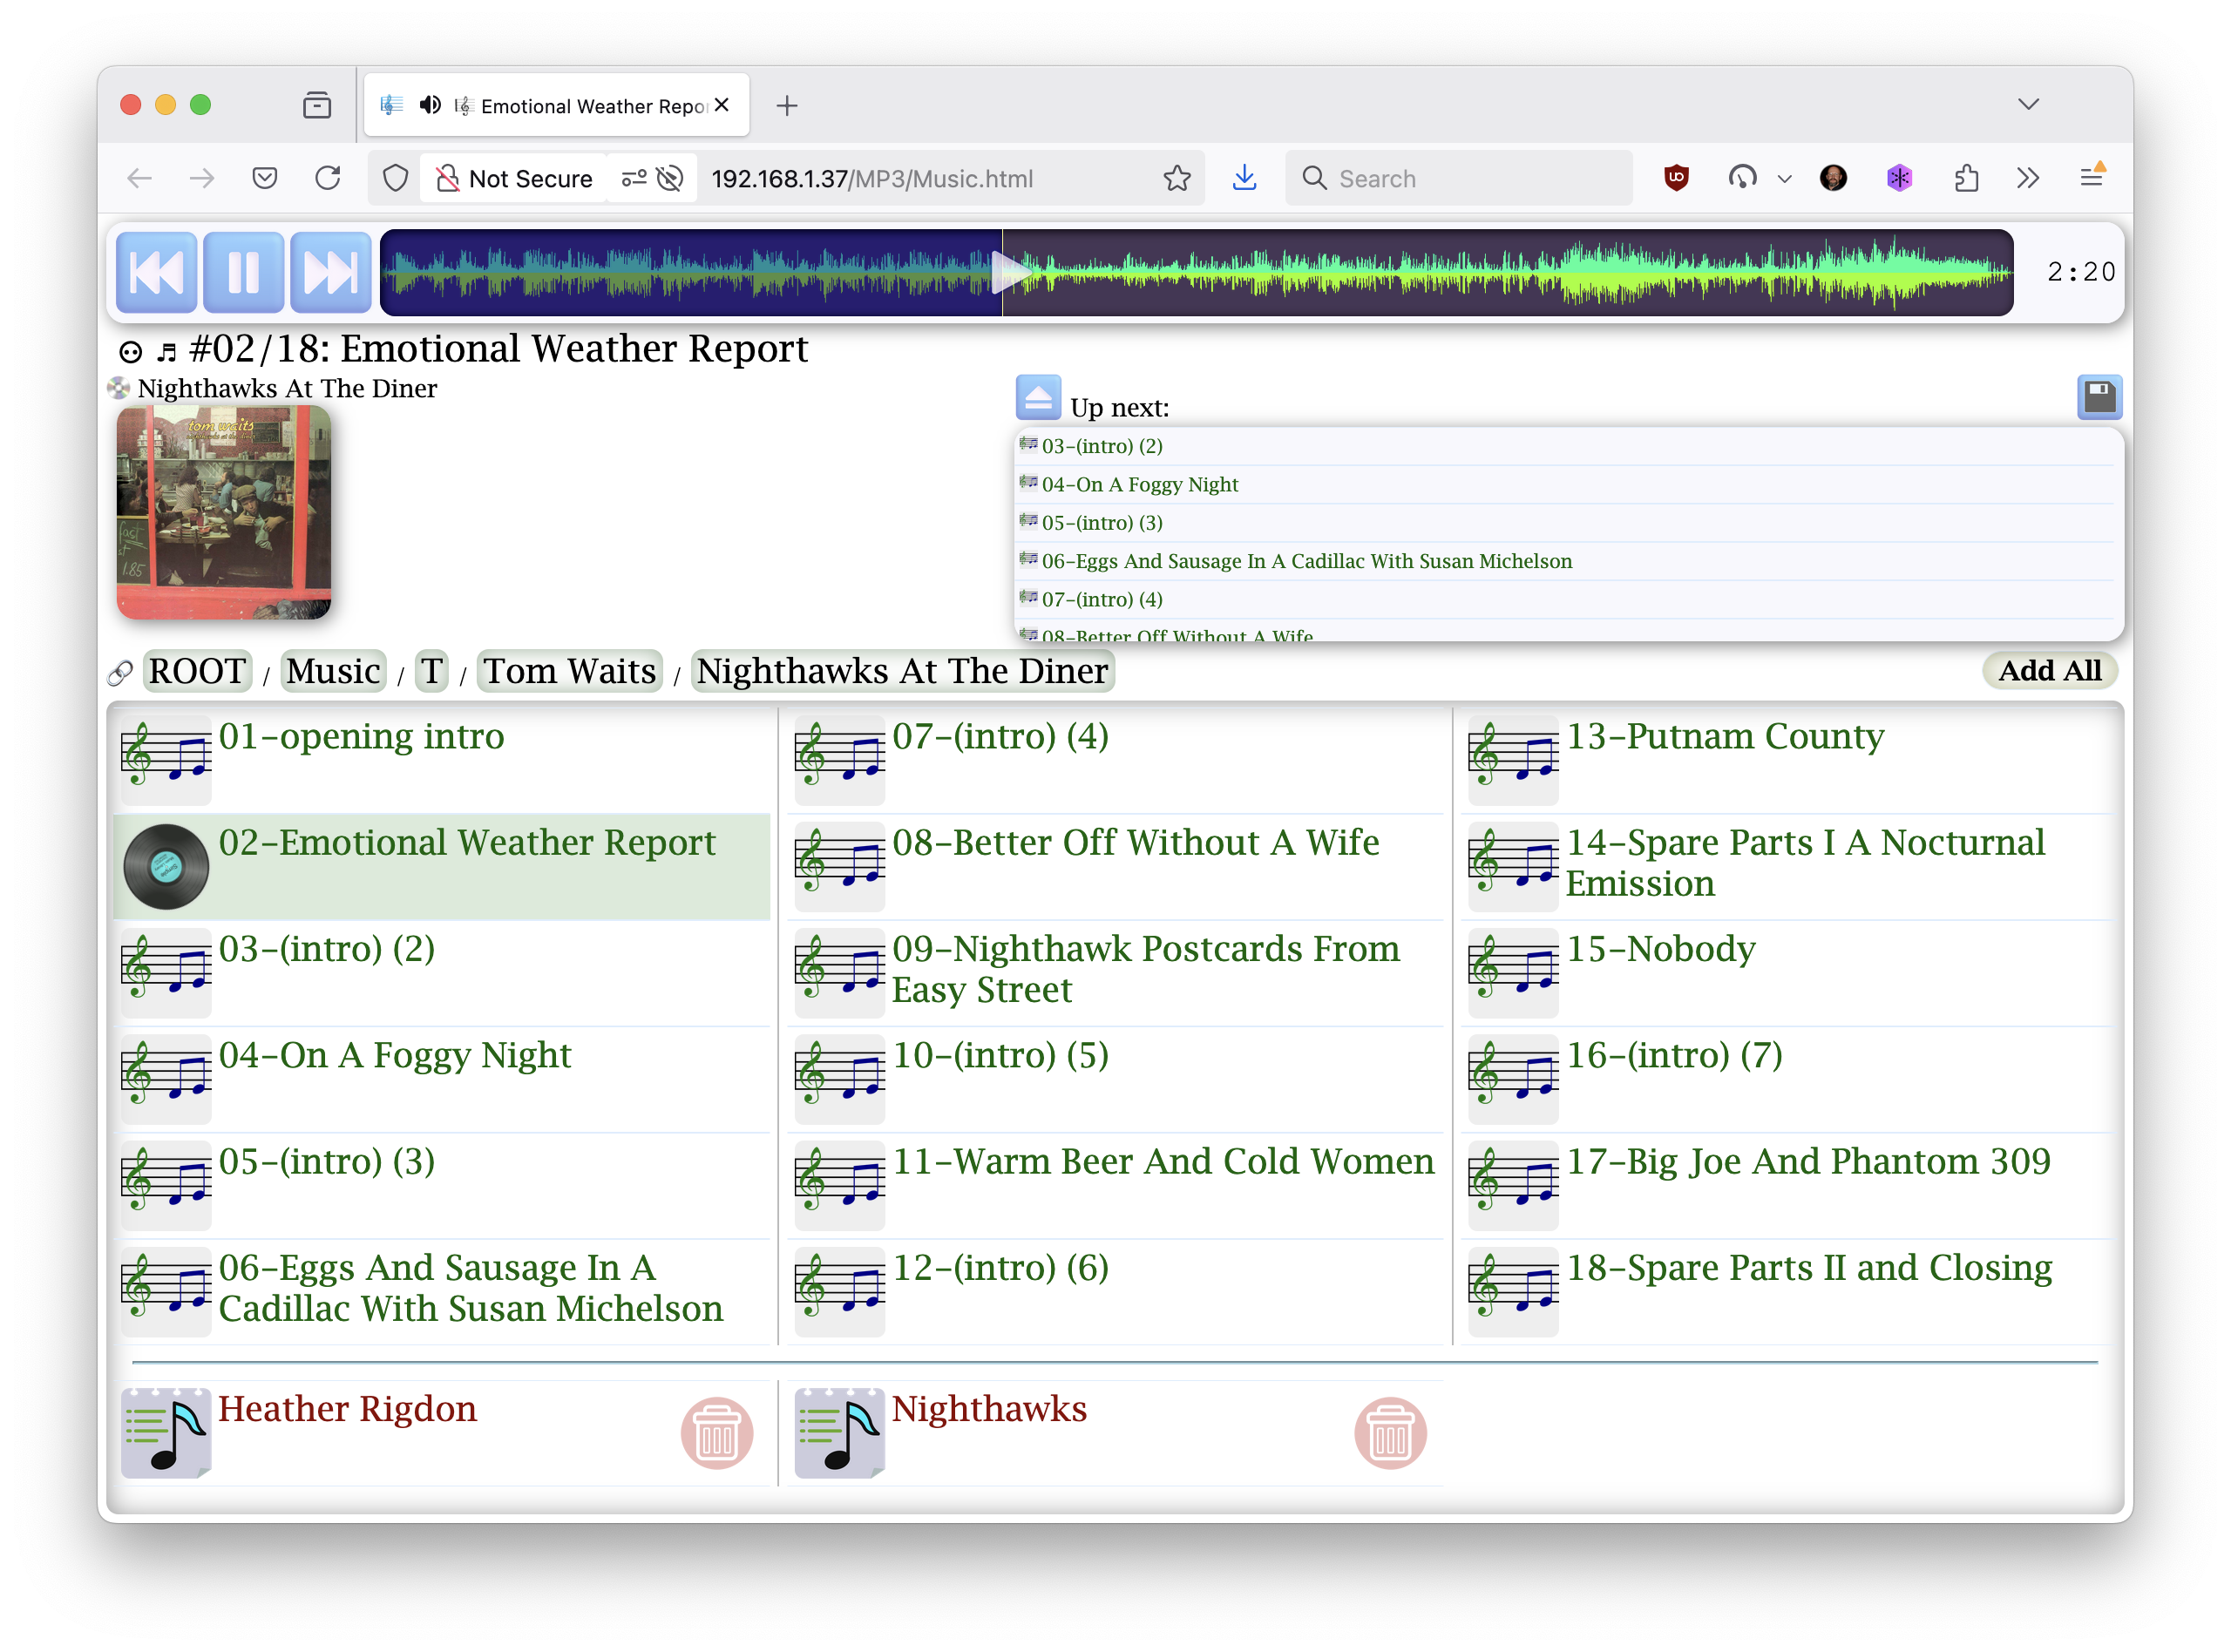The height and width of the screenshot is (1652, 2231).
Task: Skip to the previous track
Action: click(156, 272)
